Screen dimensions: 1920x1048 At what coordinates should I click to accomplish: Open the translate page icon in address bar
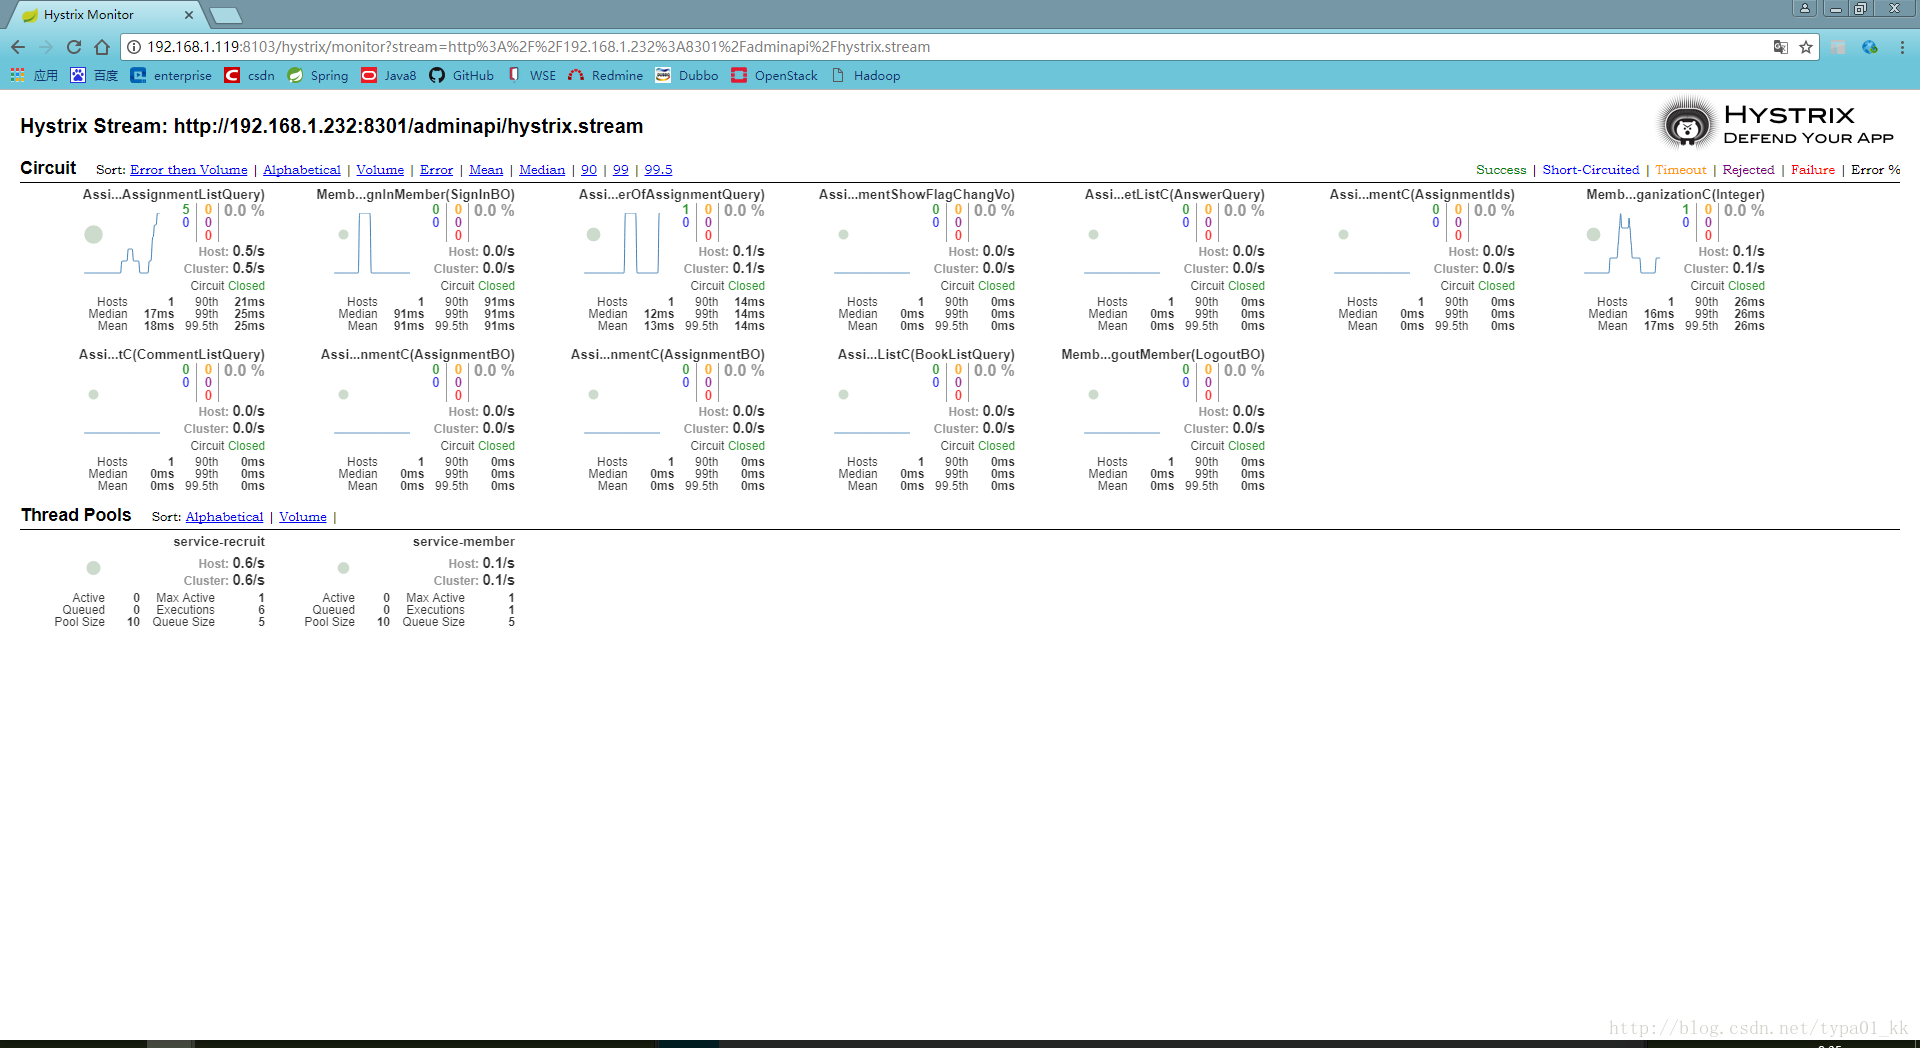pos(1781,47)
